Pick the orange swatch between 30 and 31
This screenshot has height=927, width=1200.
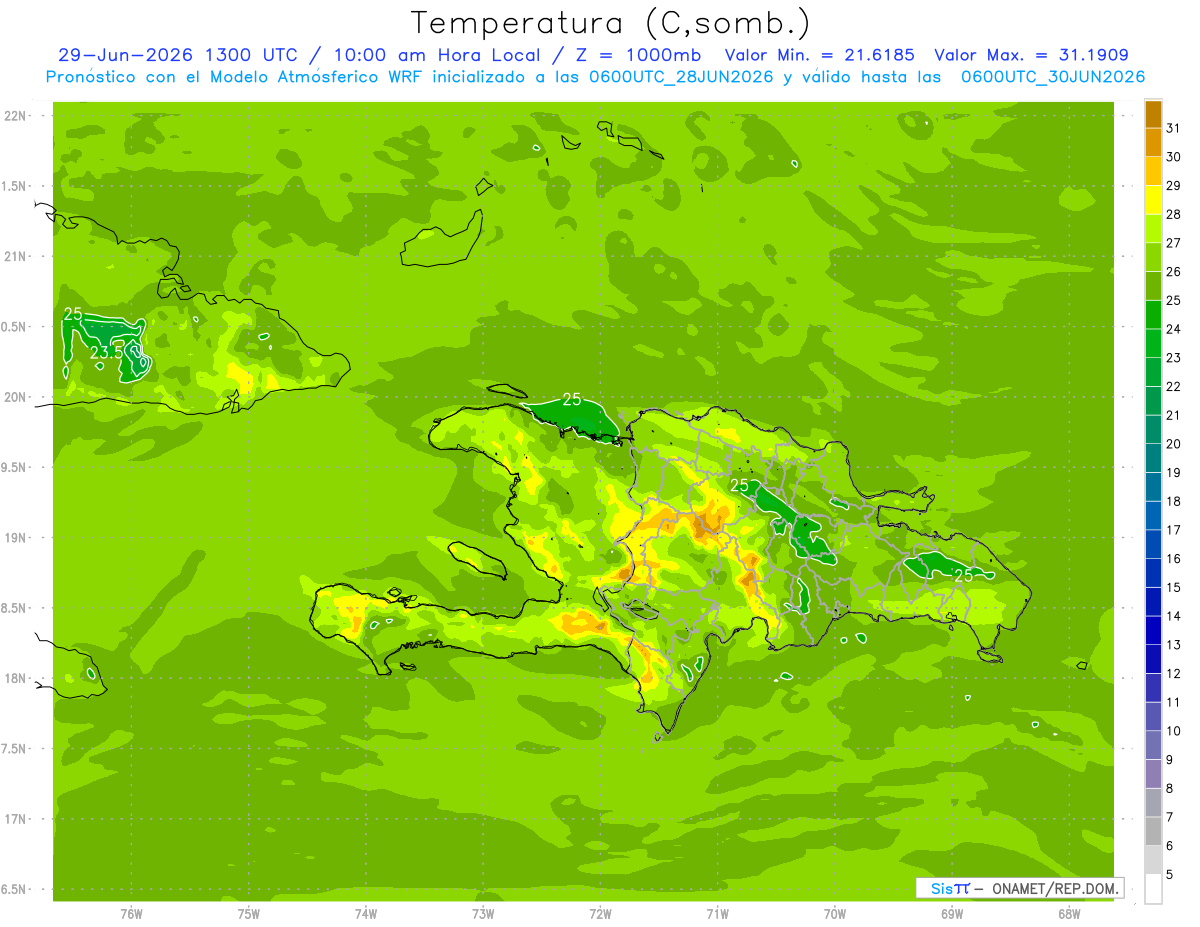[1153, 143]
